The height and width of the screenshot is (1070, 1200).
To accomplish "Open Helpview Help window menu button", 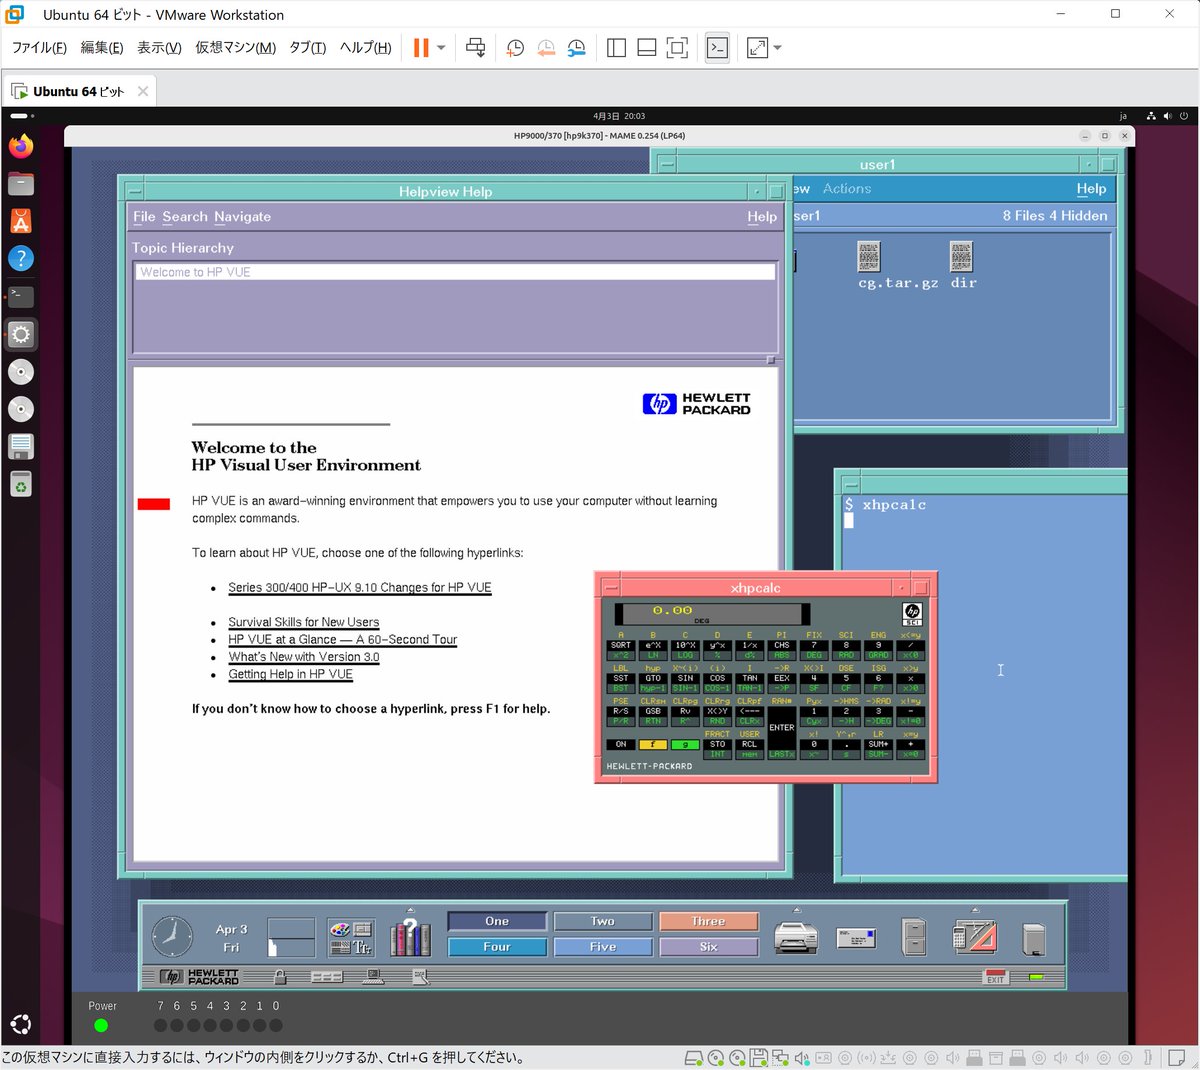I will [135, 191].
